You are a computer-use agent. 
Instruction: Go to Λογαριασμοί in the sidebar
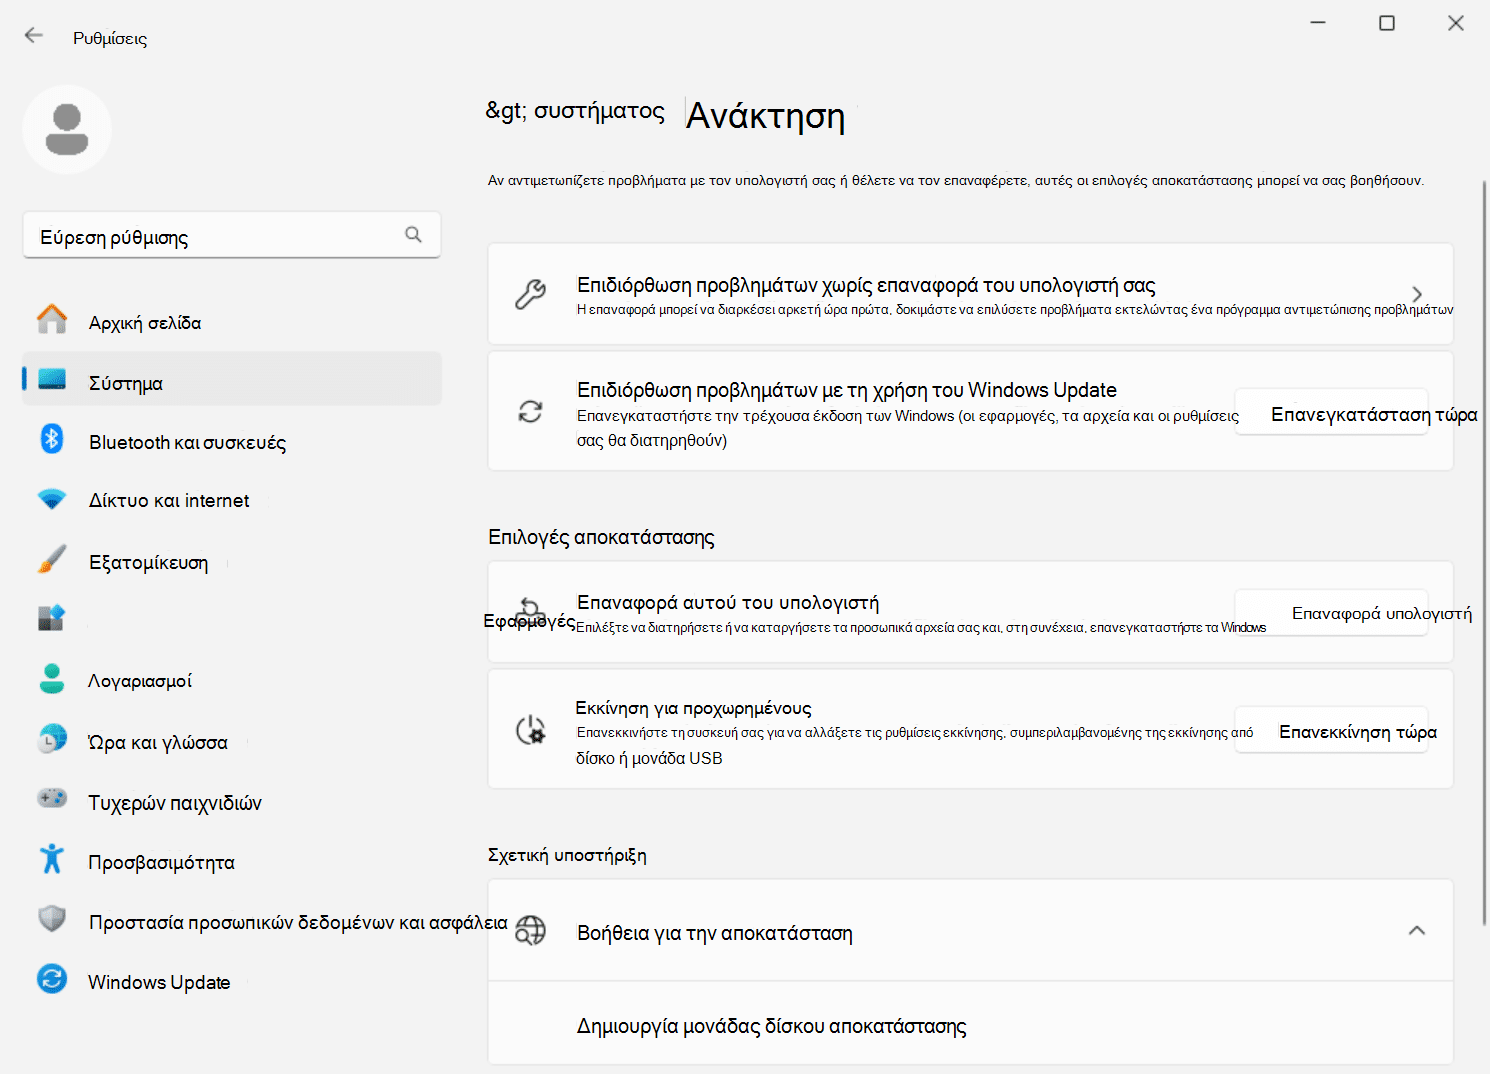click(140, 681)
